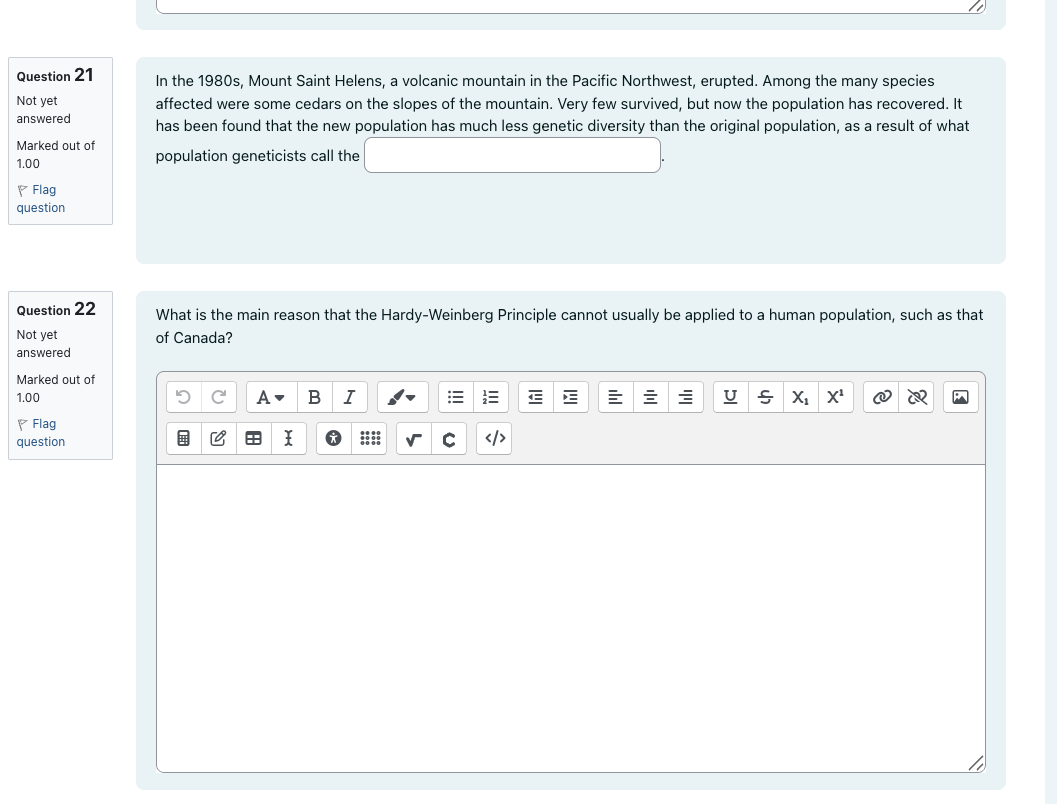1057x804 pixels.
Task: Insert an image into the answer
Action: [961, 397]
